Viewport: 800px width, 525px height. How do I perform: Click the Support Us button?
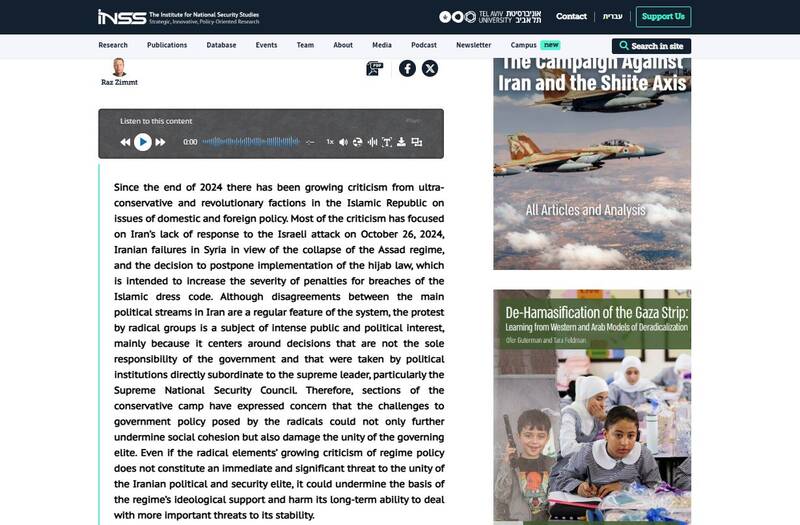coord(663,16)
